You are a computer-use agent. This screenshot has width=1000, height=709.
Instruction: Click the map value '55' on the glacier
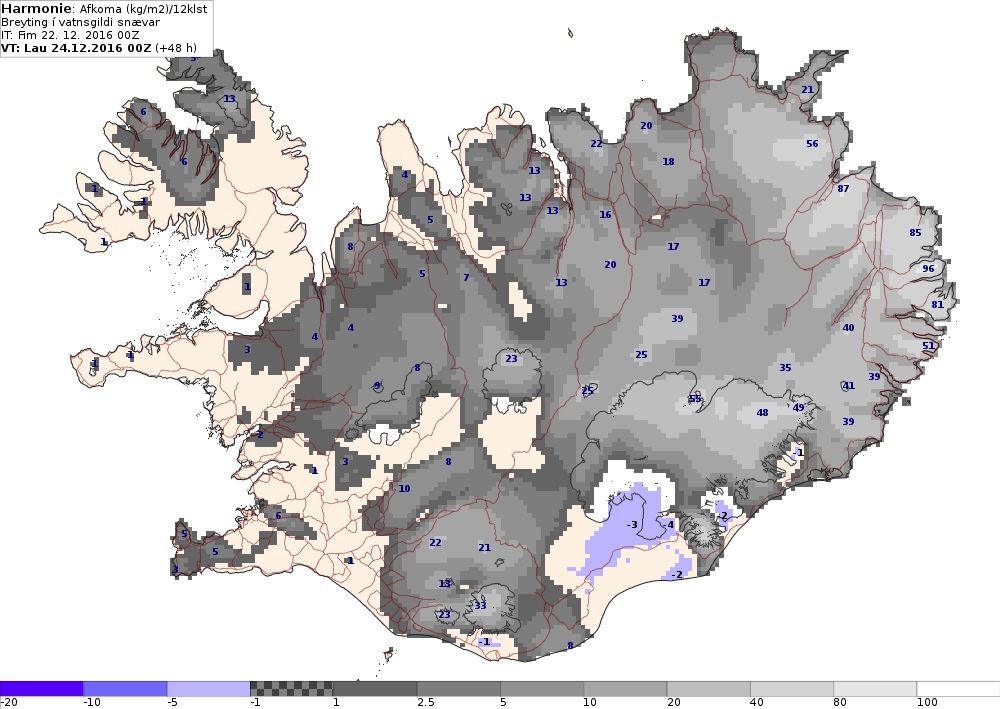tap(695, 399)
